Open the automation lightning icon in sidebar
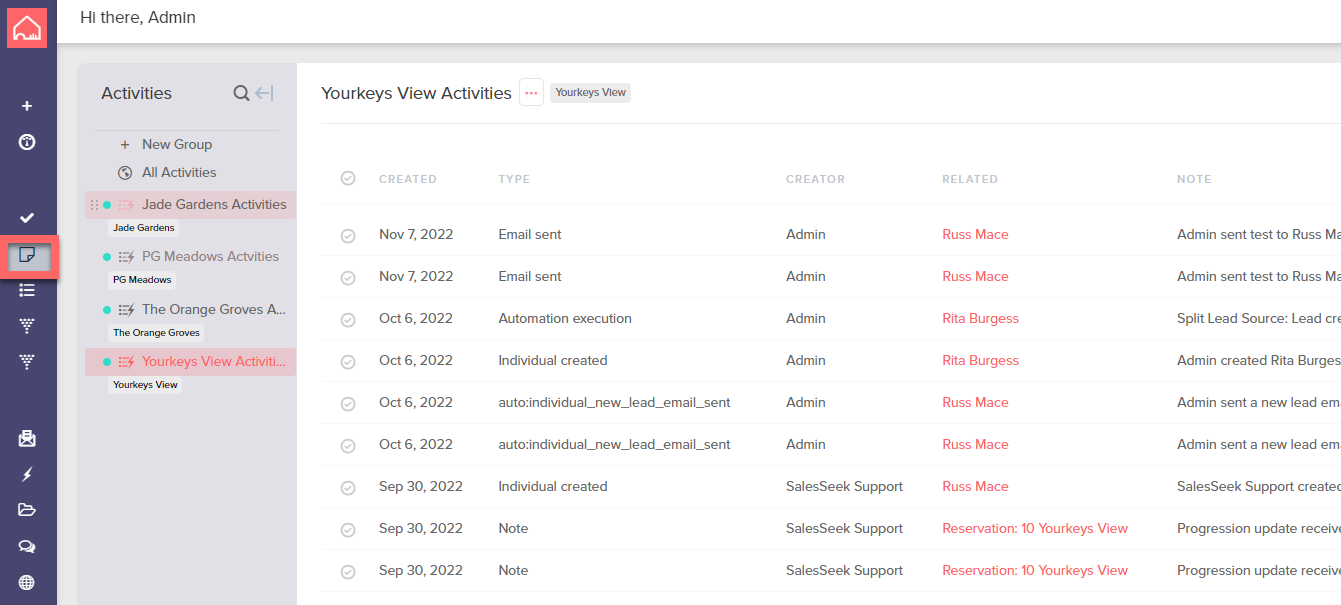Viewport: 1341px width, 605px height. [27, 474]
